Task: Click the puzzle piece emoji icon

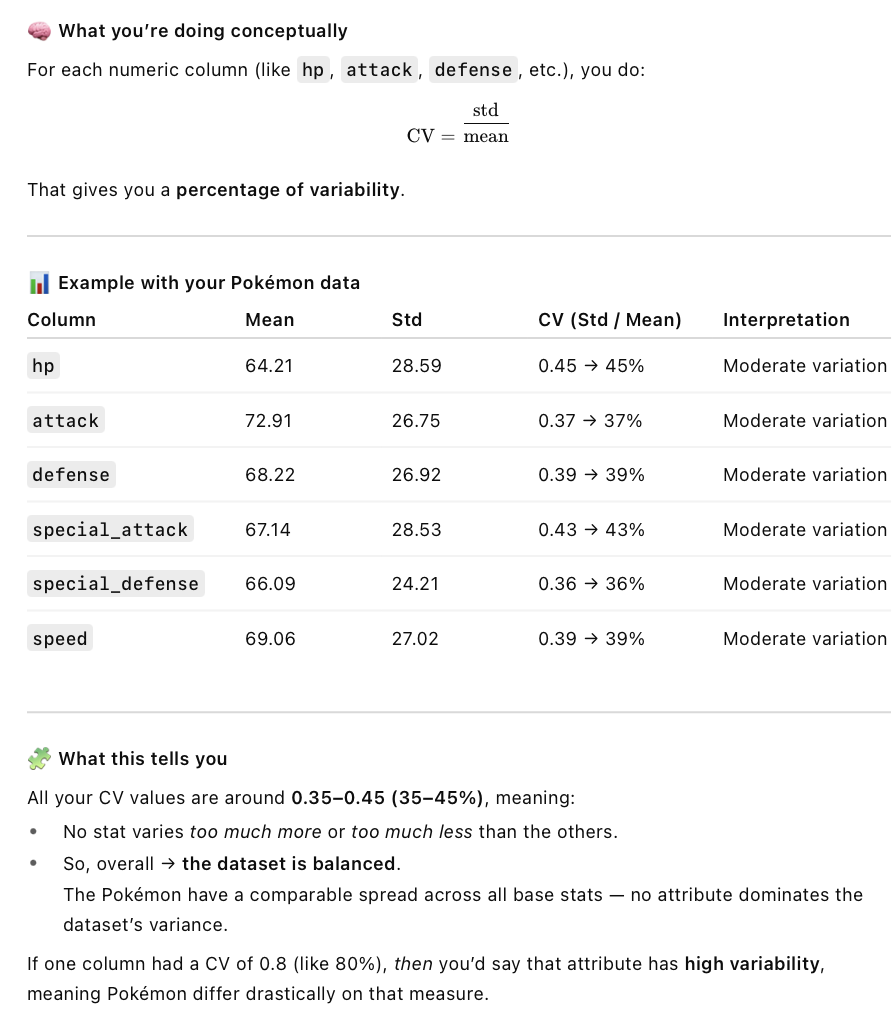Action: click(39, 758)
